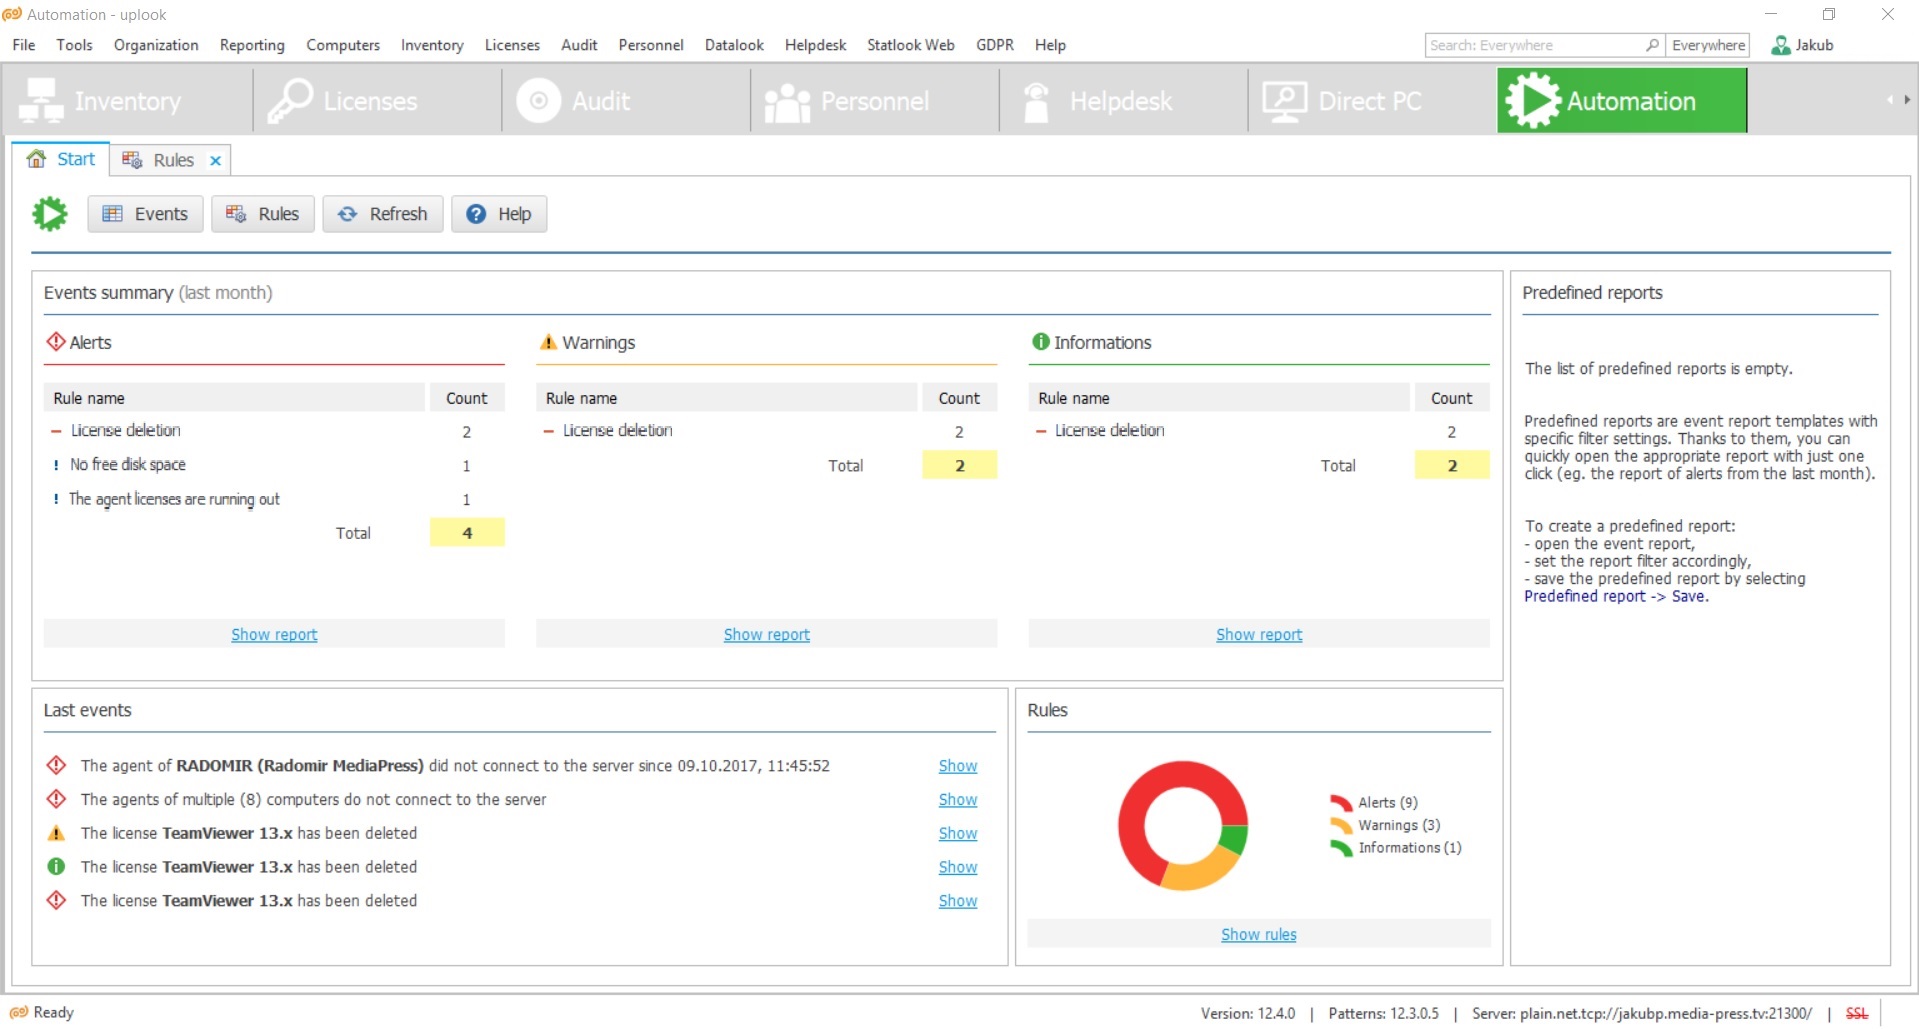Open the Statlook Web menu
Screen dimensions: 1919x1029
tap(911, 45)
